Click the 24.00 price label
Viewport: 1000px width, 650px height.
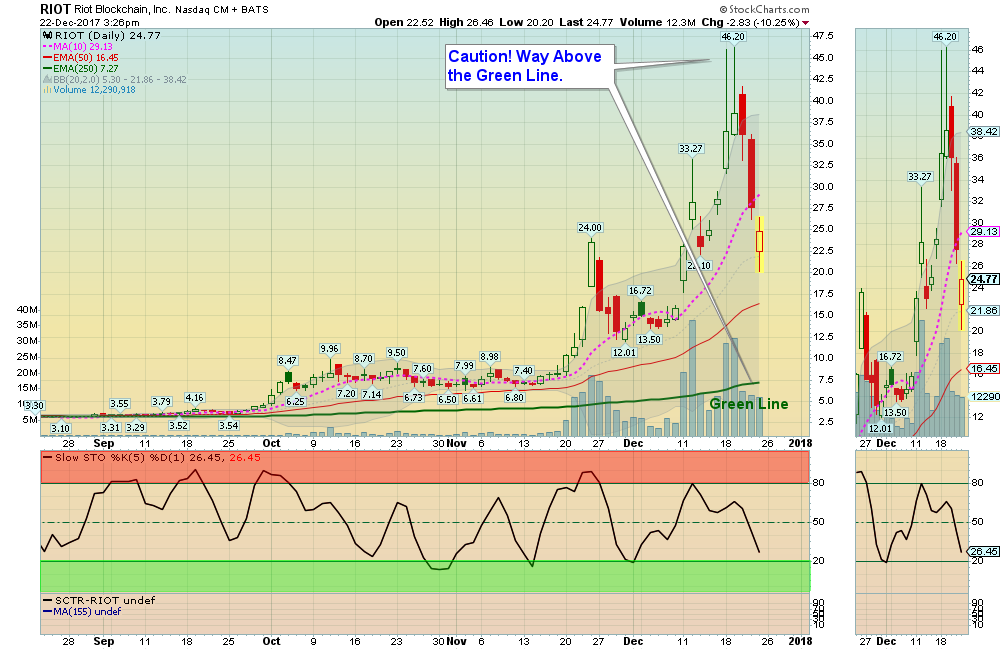click(590, 228)
